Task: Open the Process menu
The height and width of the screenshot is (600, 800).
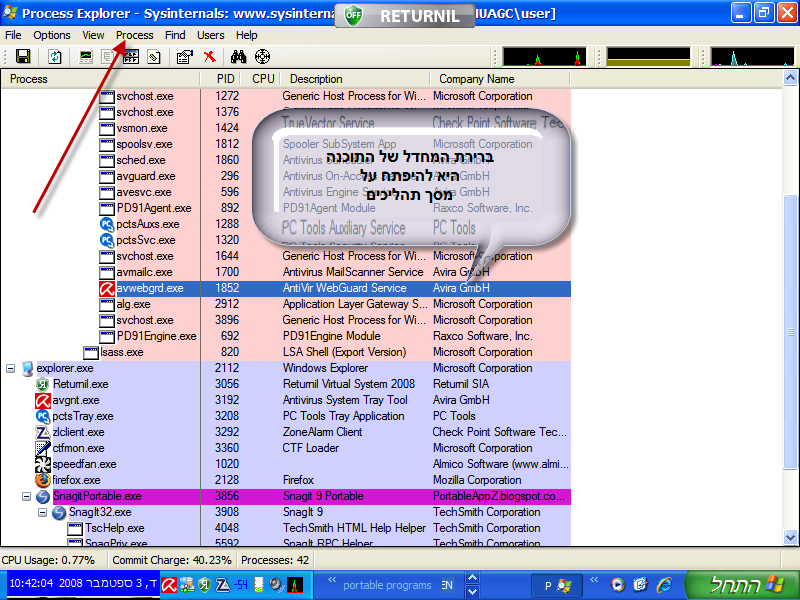Action: tap(134, 35)
